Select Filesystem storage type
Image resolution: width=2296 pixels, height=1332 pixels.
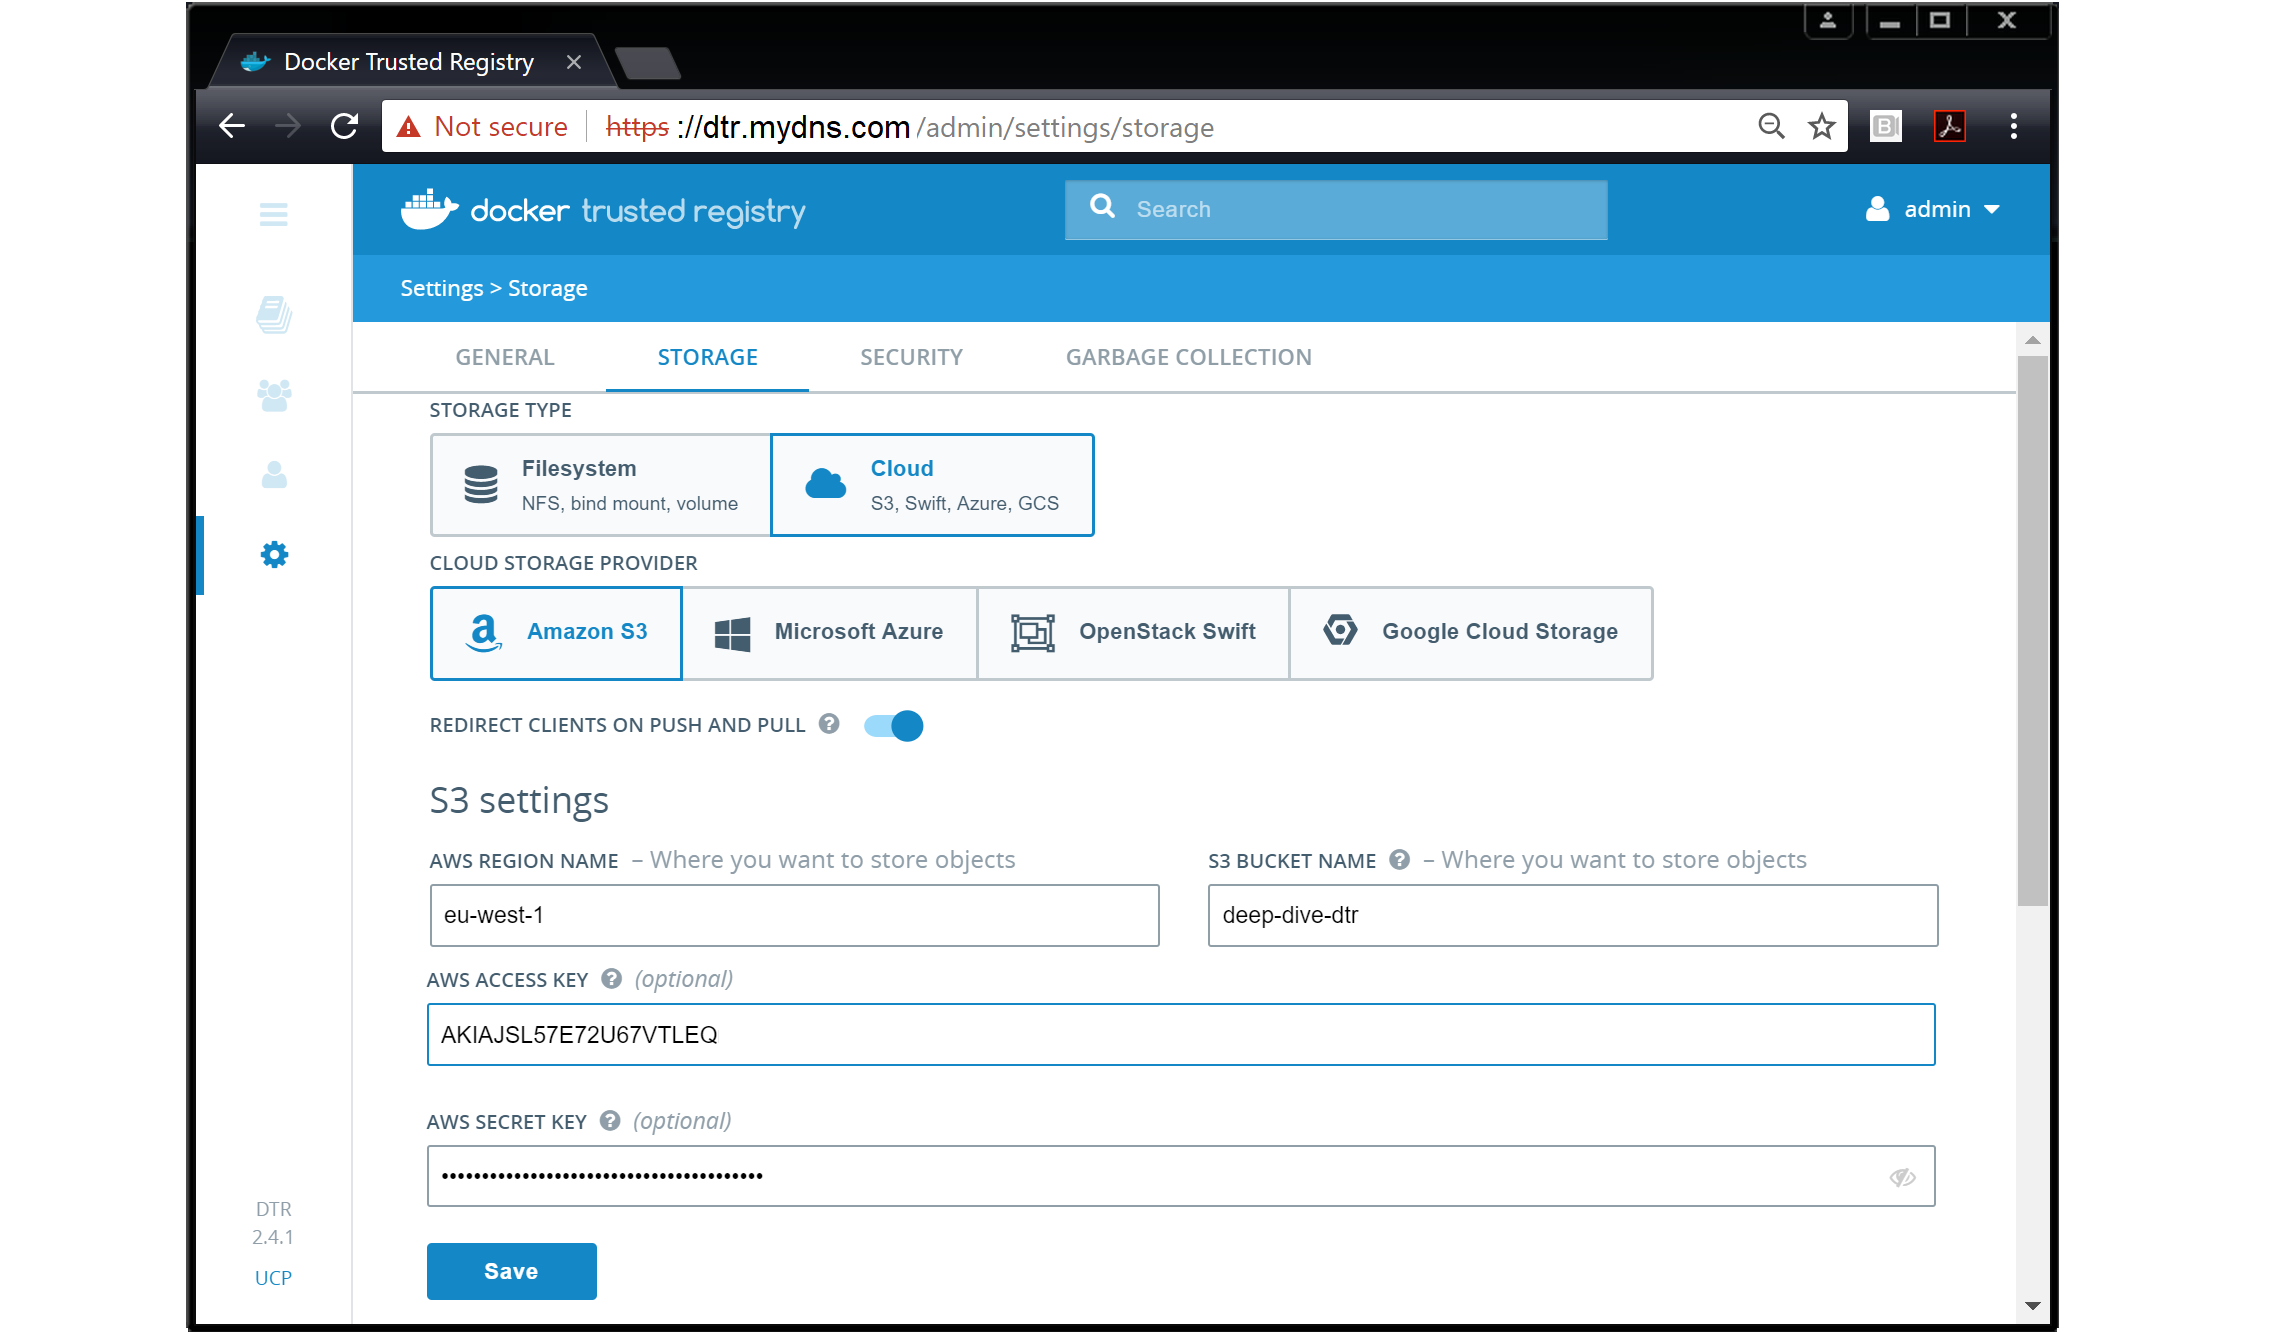click(x=601, y=485)
